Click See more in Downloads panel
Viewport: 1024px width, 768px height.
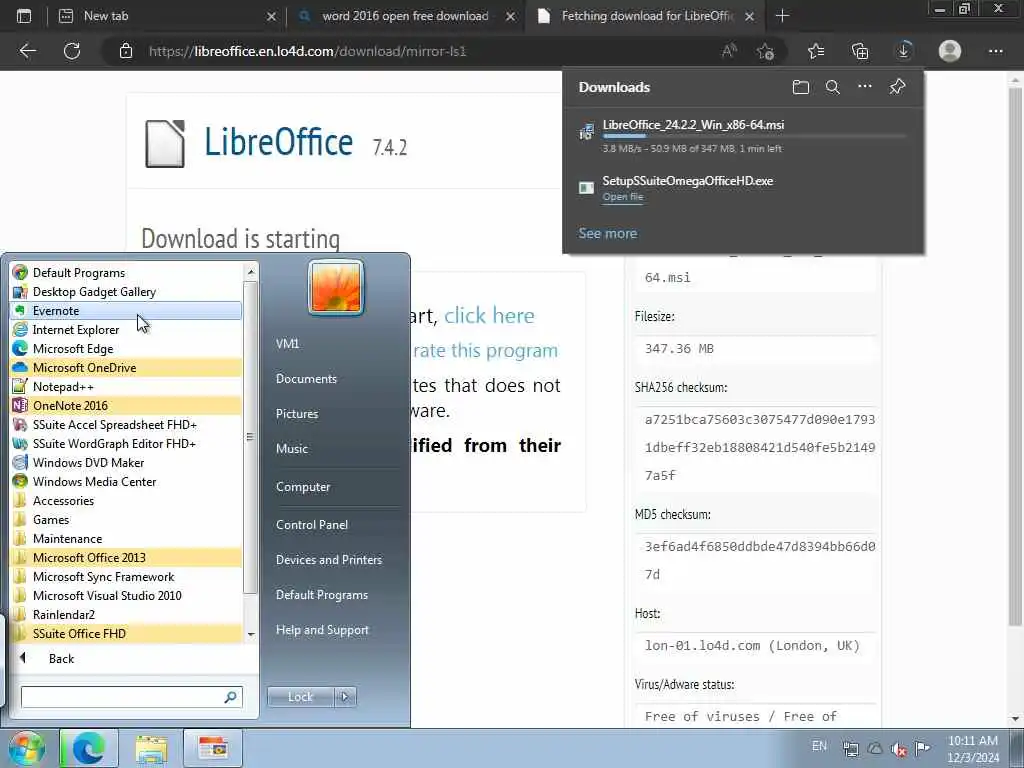(607, 233)
